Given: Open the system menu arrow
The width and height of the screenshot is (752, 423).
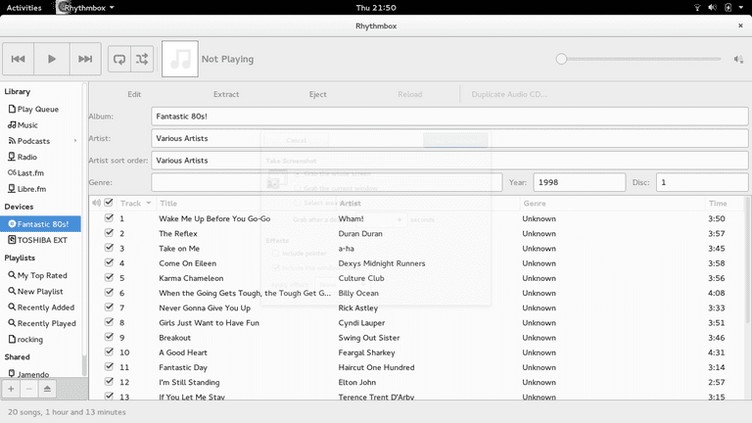Looking at the screenshot, I should click(740, 8).
